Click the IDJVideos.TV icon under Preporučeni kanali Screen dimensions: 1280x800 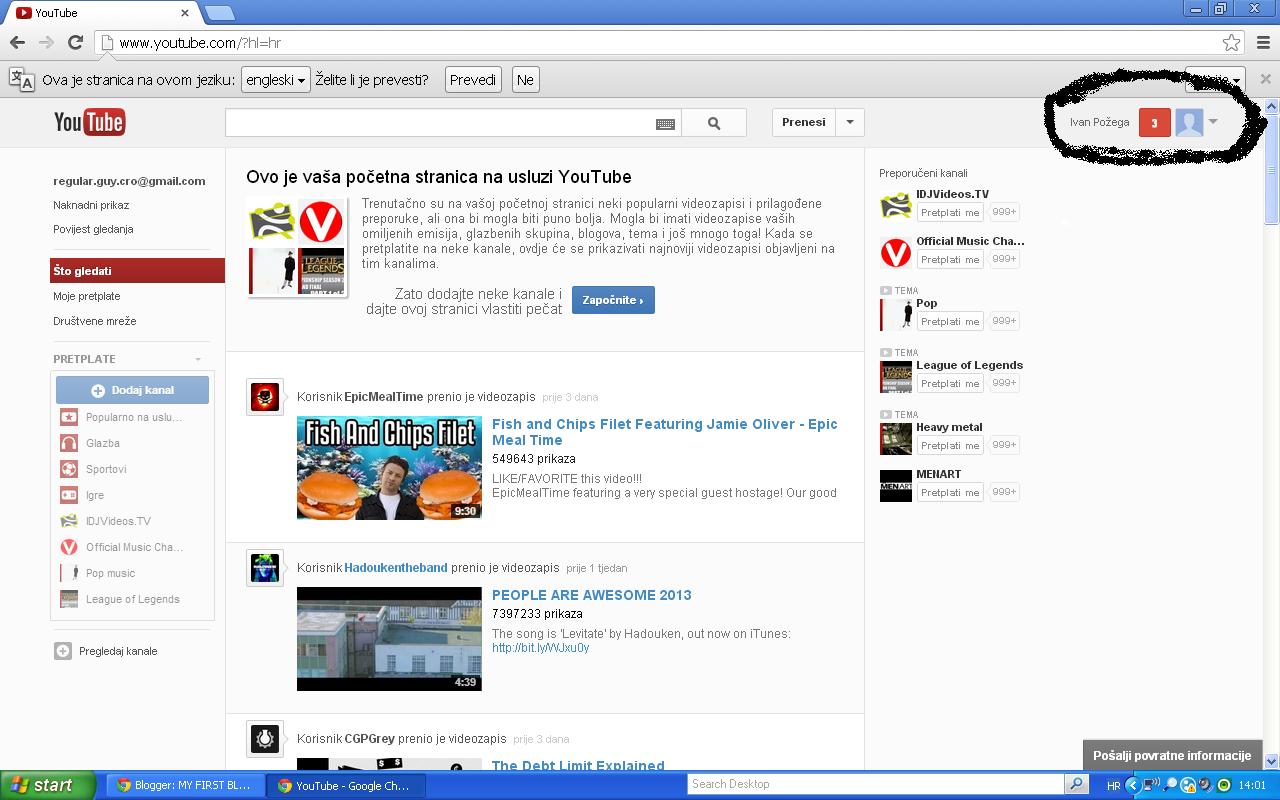click(x=896, y=206)
